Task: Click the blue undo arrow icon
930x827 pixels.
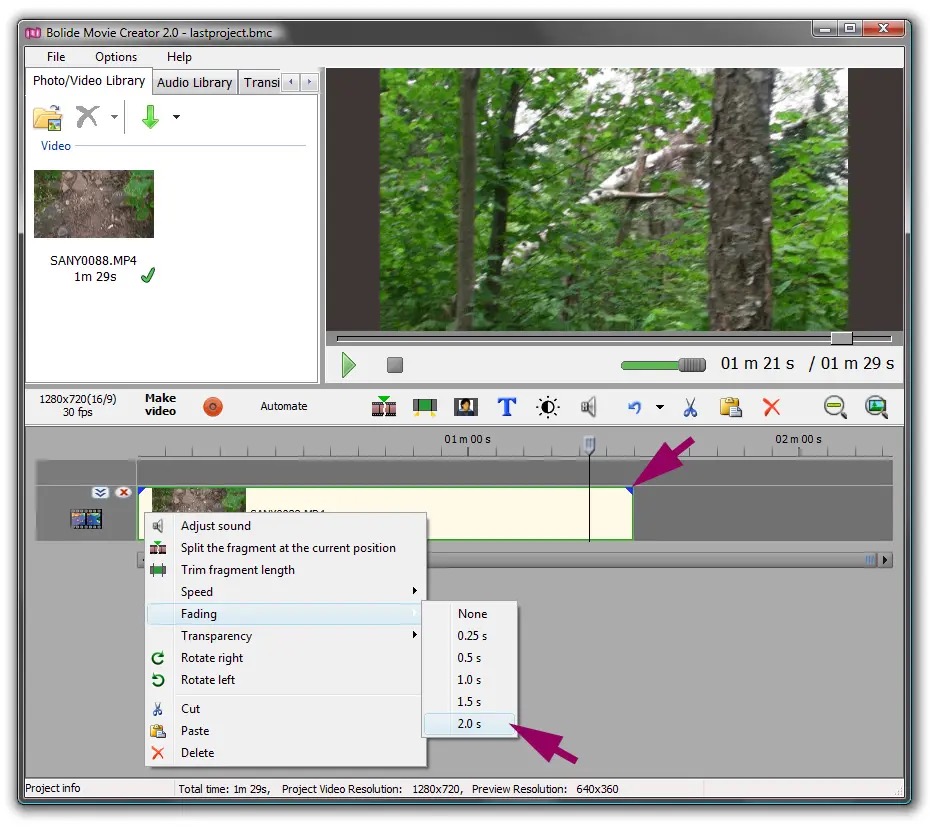Action: point(635,407)
